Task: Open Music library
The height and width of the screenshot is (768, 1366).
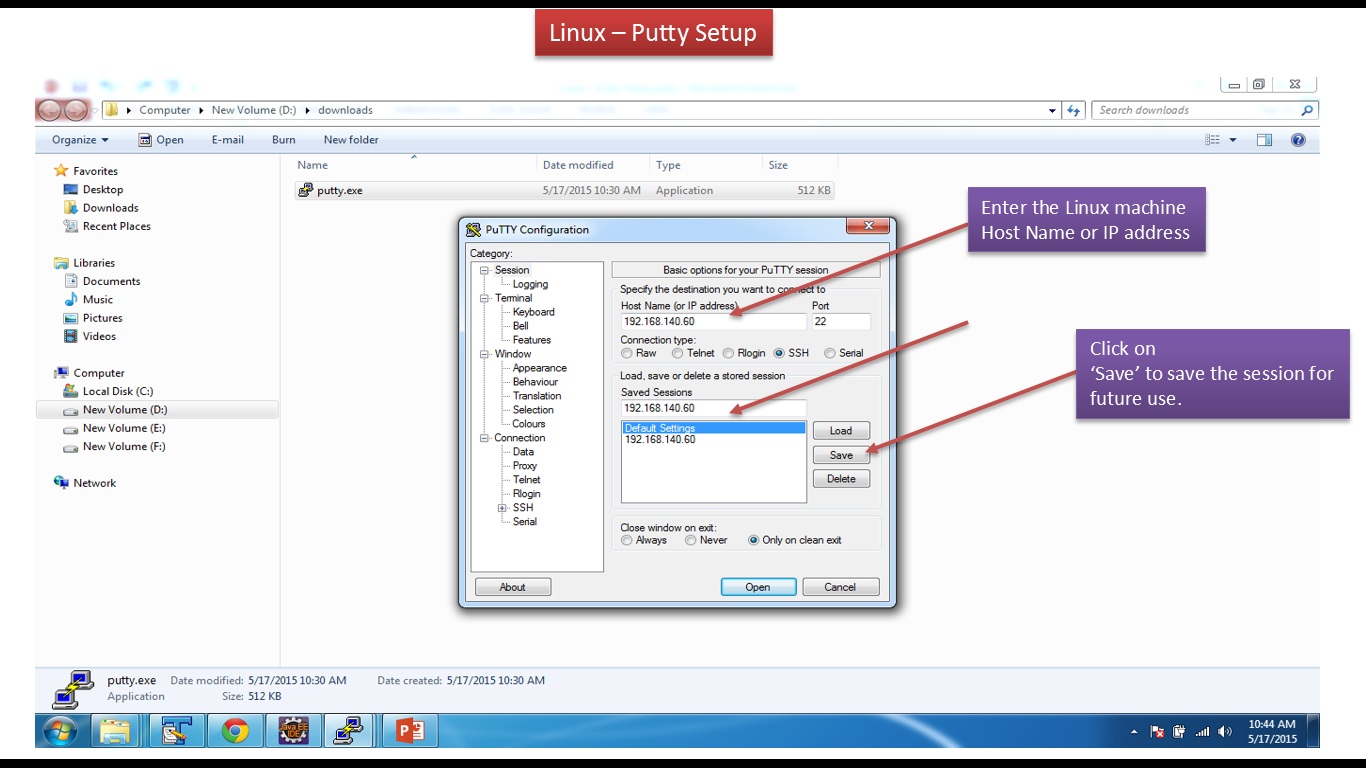Action: pos(97,299)
